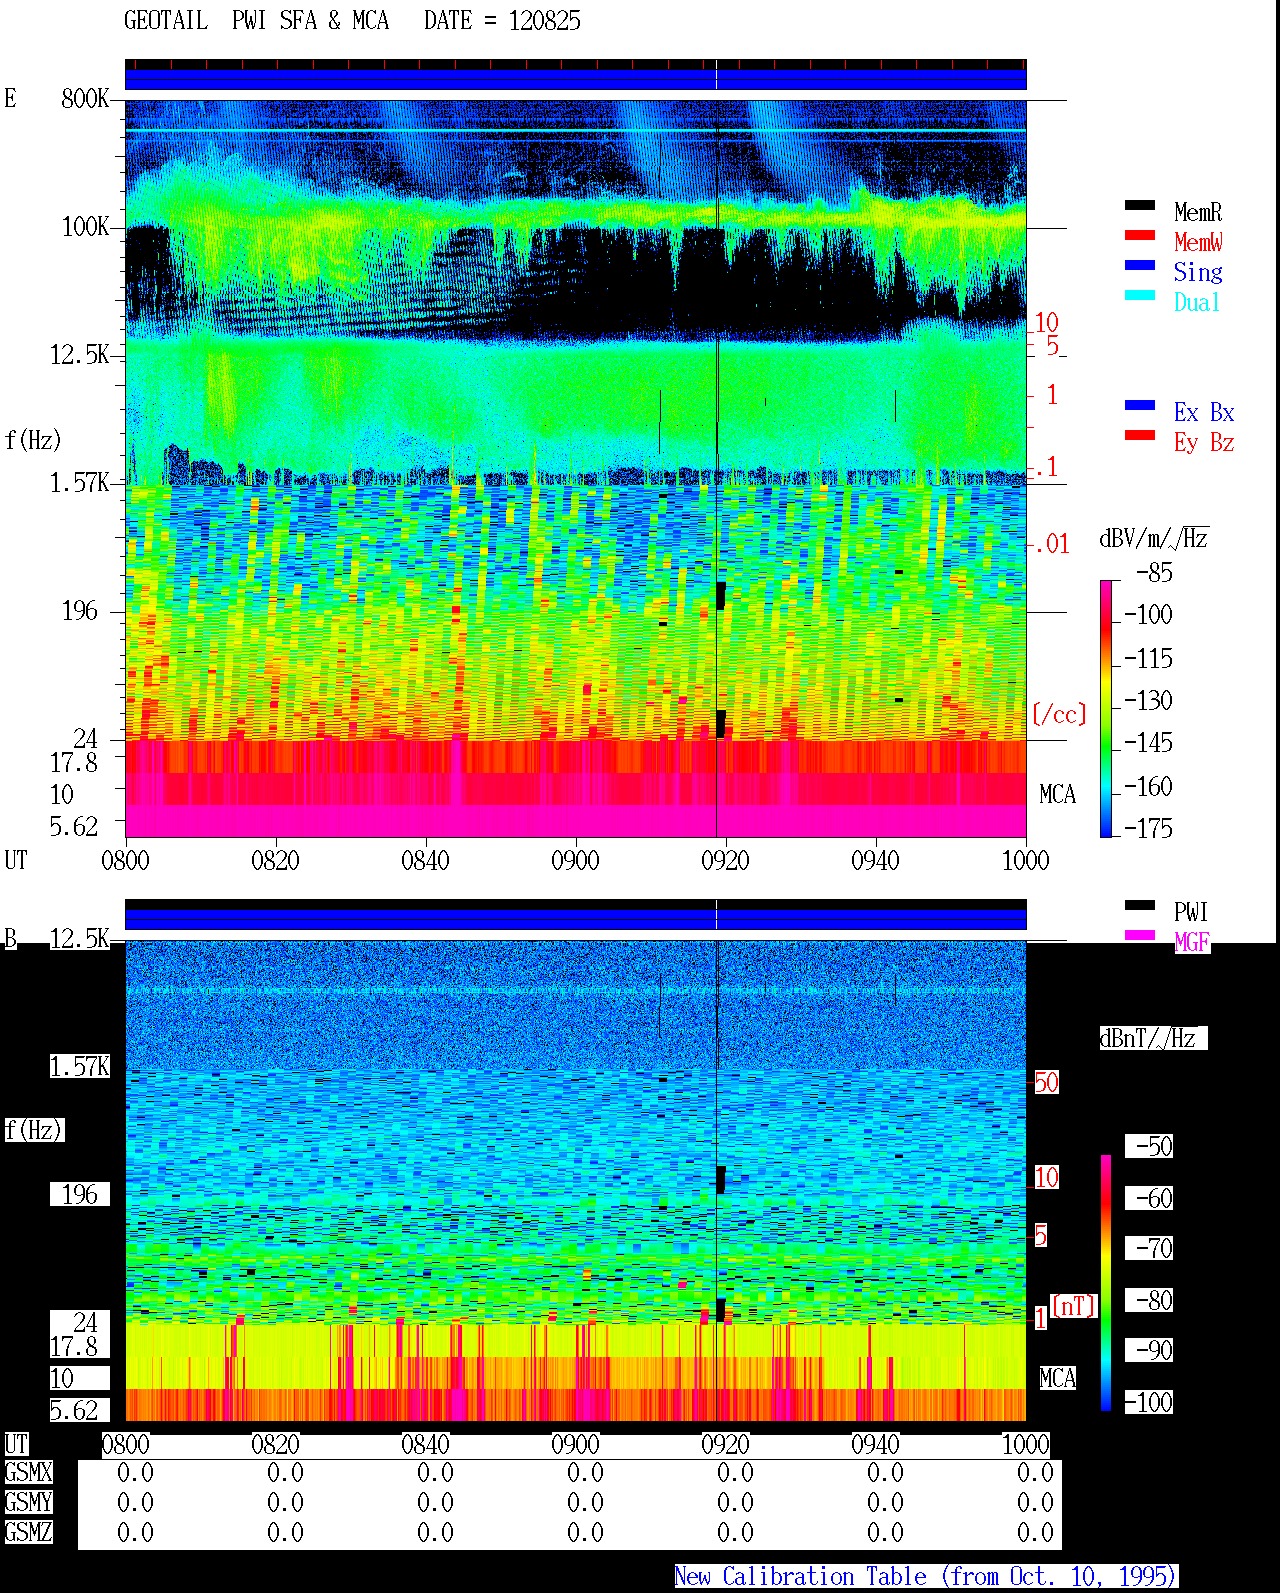Click the MCA label beside electric panel

[x=1057, y=795]
